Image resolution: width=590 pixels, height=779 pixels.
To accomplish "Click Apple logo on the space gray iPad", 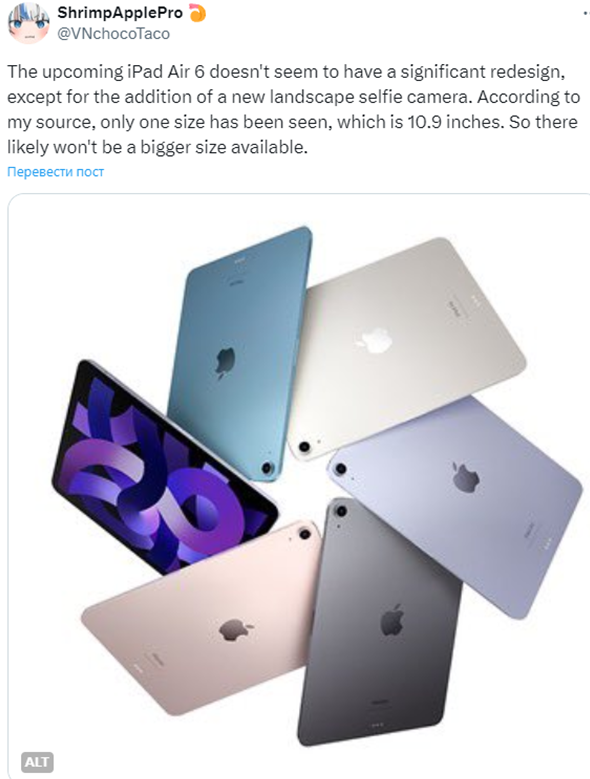I will [392, 620].
